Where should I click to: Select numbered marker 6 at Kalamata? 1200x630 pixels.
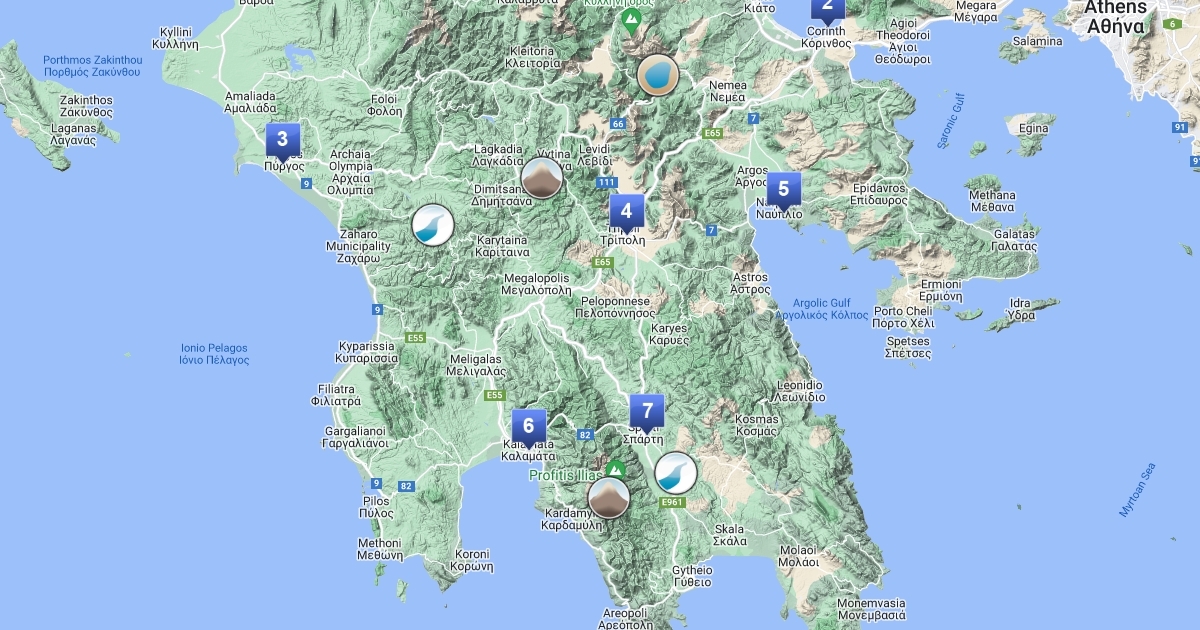click(x=529, y=426)
